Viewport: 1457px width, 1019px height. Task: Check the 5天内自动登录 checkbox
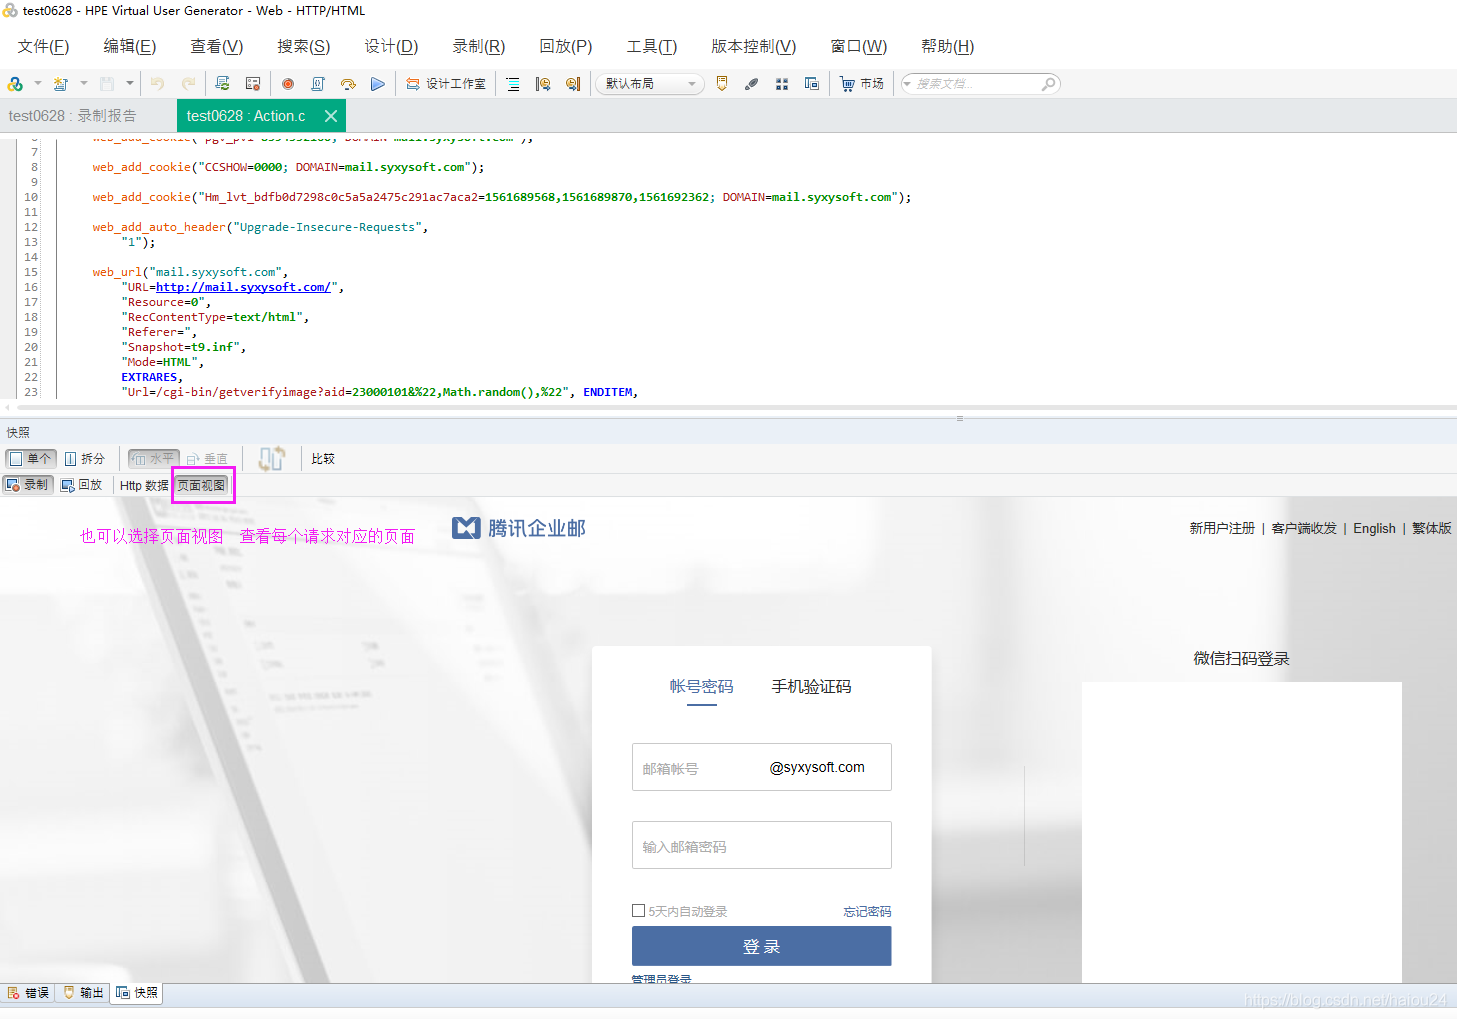pyautogui.click(x=638, y=911)
